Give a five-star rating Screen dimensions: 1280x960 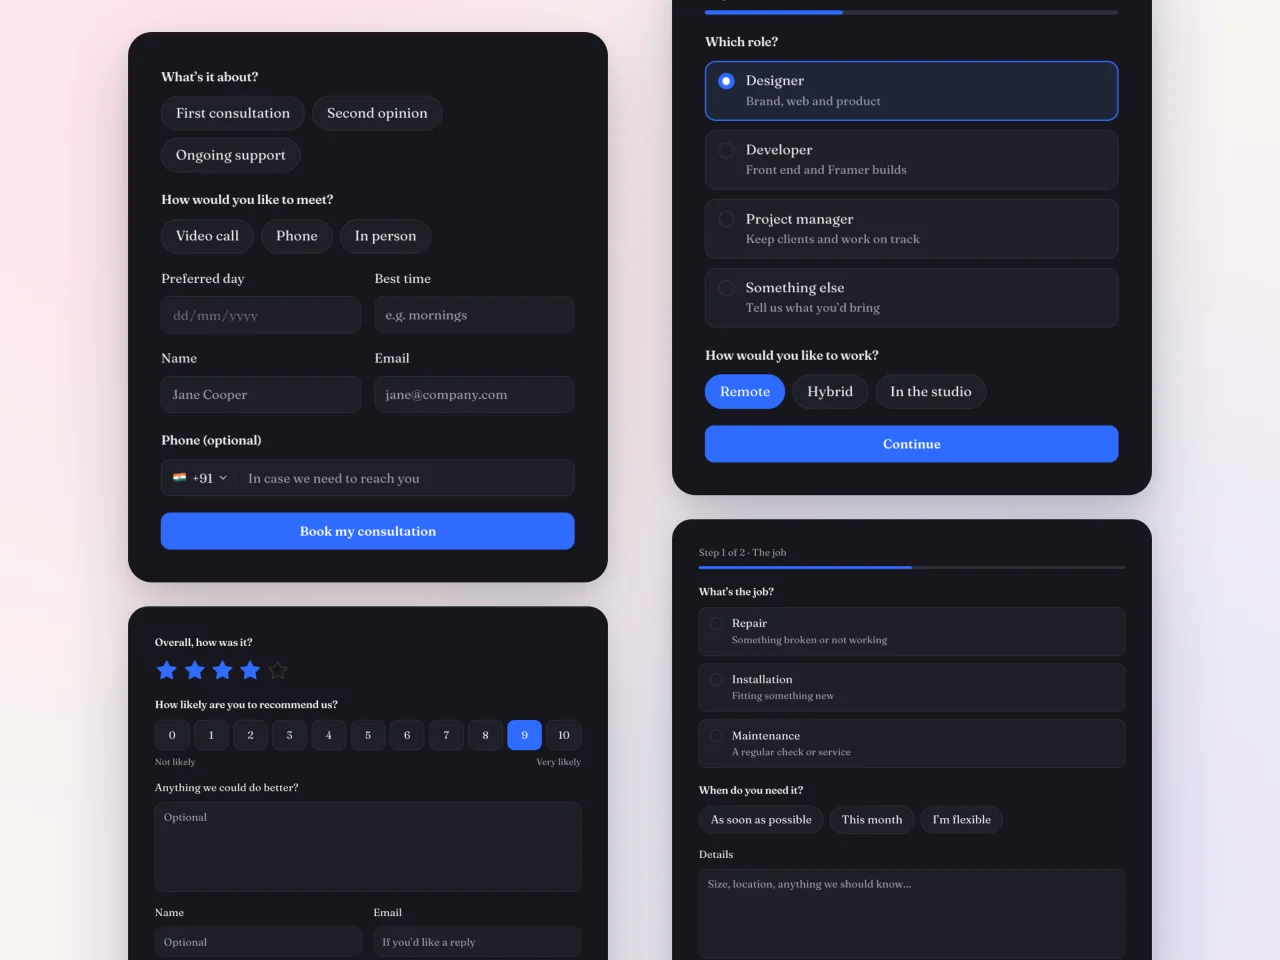(x=278, y=670)
